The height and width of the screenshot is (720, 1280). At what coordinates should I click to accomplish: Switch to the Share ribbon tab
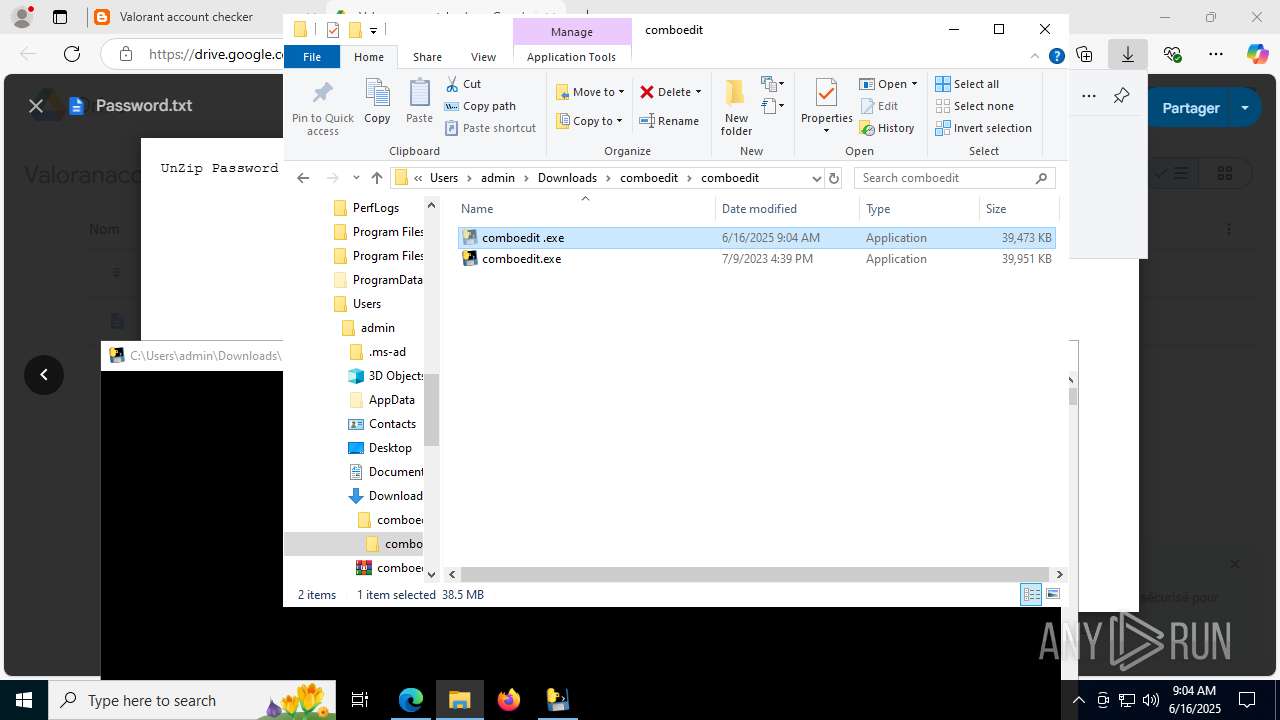point(427,57)
